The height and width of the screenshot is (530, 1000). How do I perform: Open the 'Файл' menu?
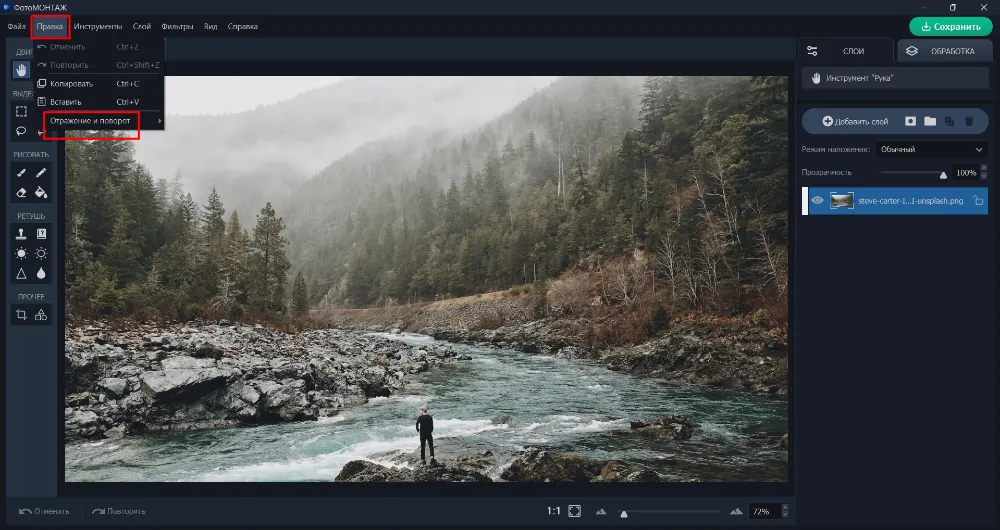coord(17,27)
